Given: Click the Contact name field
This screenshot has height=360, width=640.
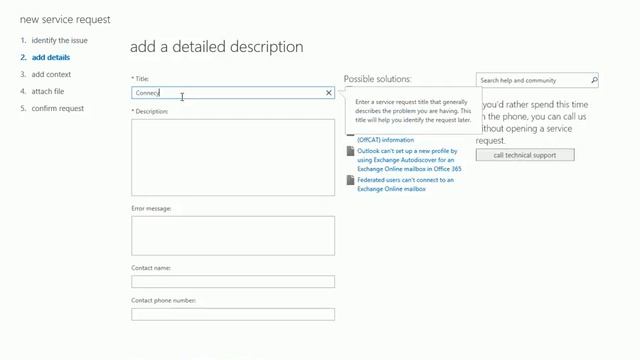Looking at the screenshot, I should coord(233,282).
